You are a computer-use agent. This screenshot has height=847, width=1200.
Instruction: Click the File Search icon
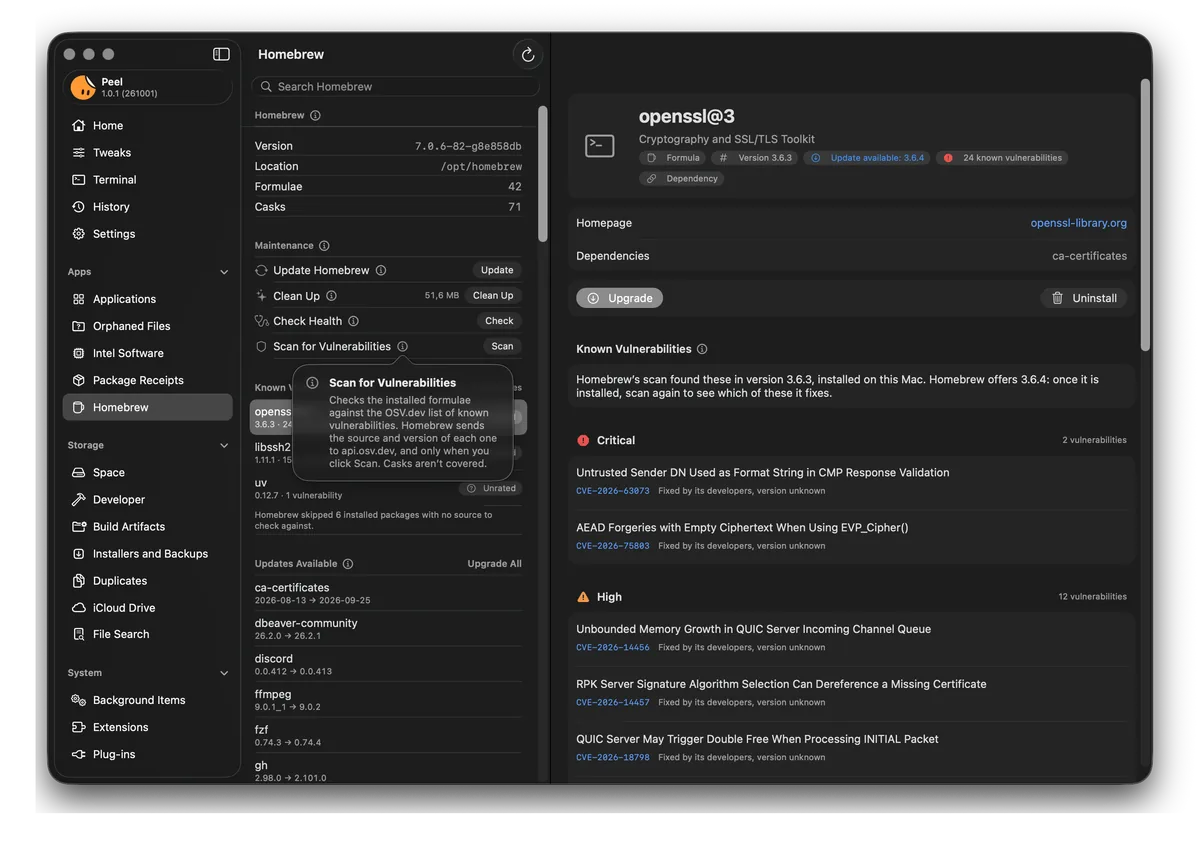pyautogui.click(x=79, y=634)
